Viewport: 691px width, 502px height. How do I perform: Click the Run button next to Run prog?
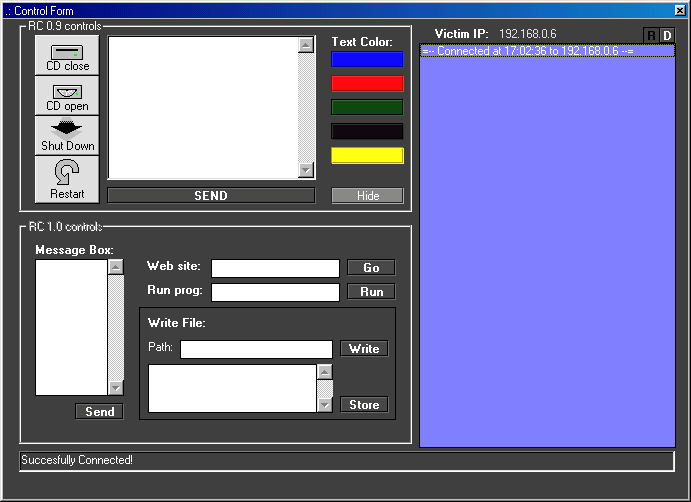tap(371, 292)
